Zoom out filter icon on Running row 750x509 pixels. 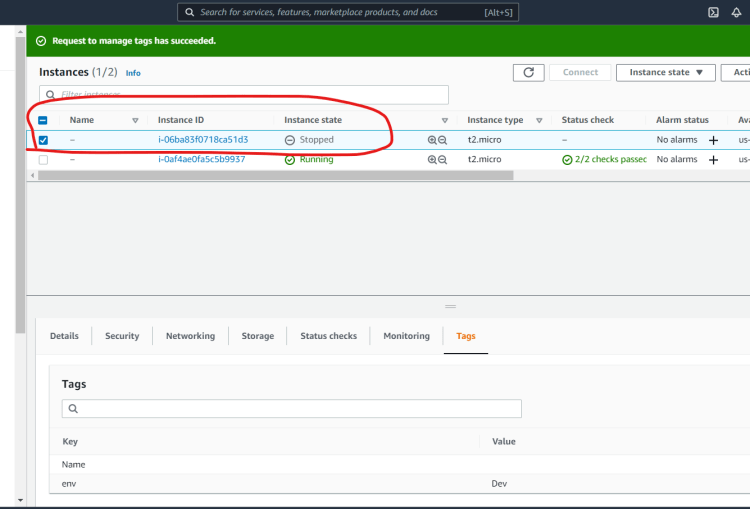click(x=442, y=160)
